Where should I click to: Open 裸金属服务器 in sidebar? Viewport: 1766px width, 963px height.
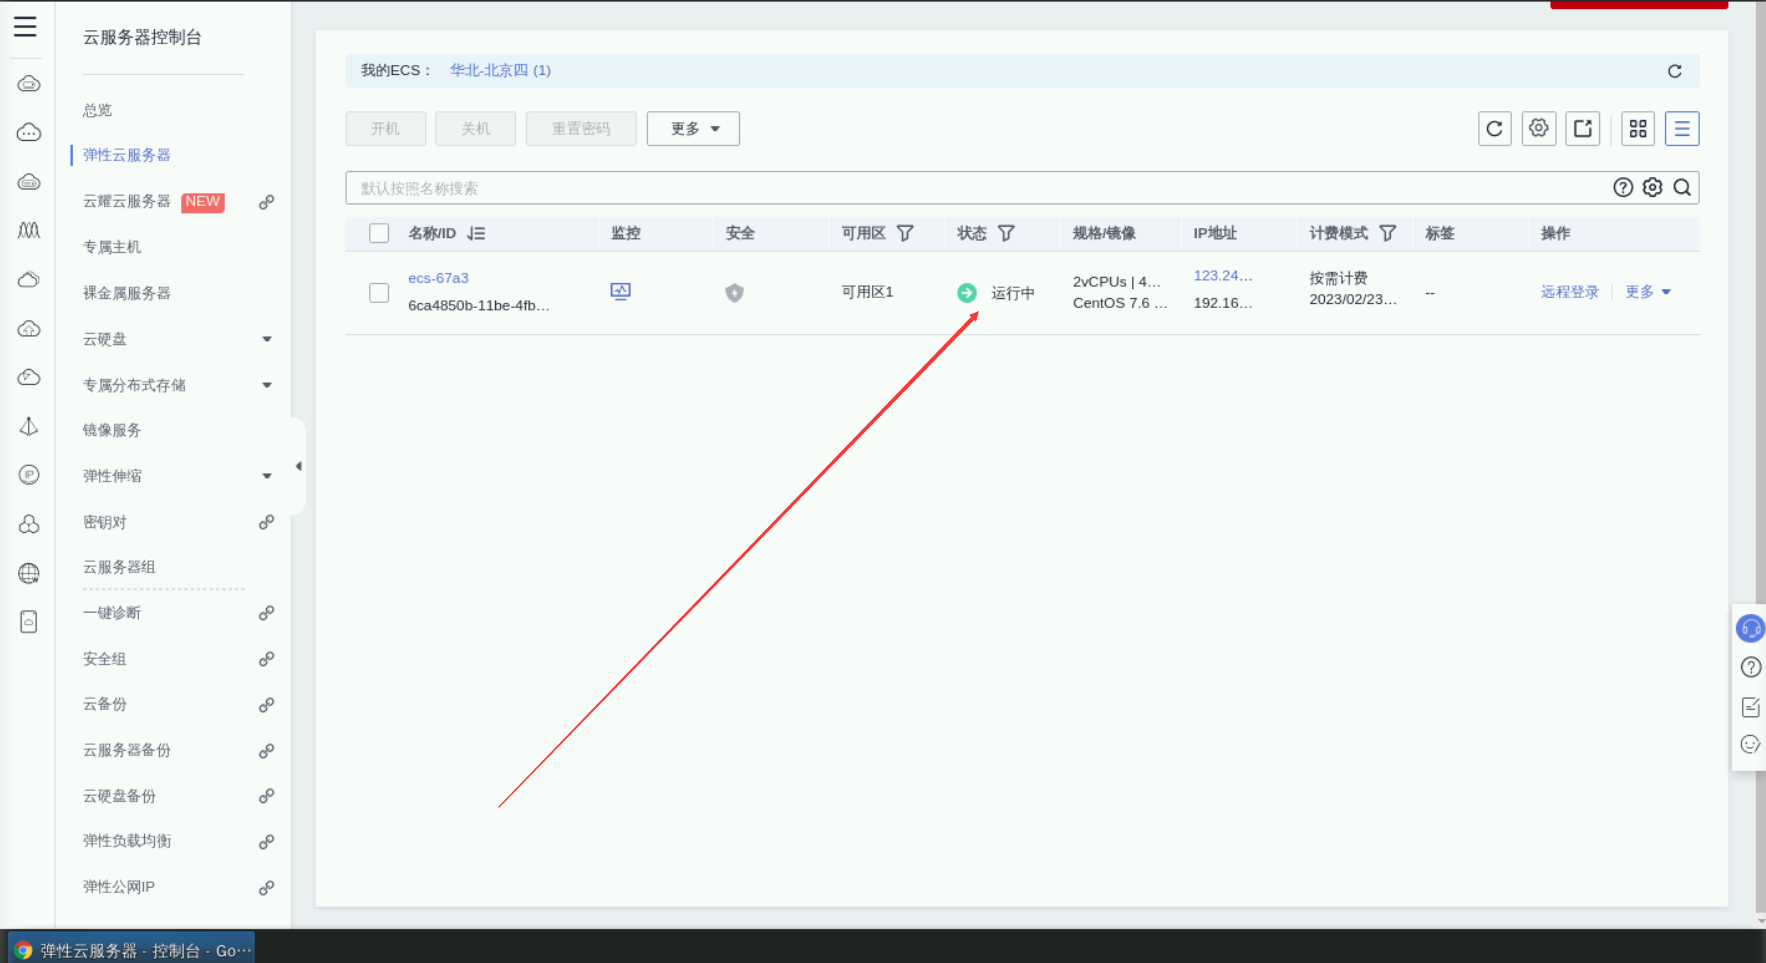coord(127,293)
